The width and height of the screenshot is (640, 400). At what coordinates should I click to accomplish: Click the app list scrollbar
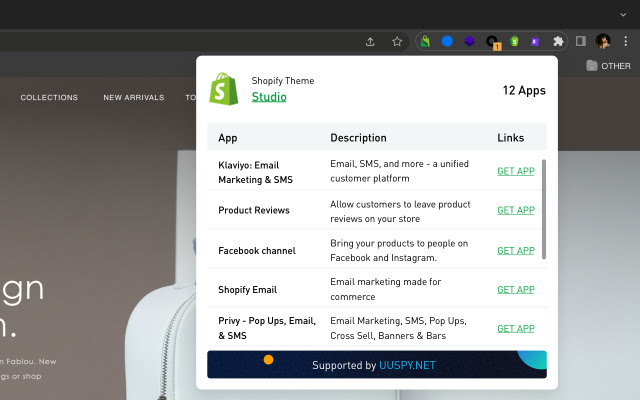click(544, 209)
